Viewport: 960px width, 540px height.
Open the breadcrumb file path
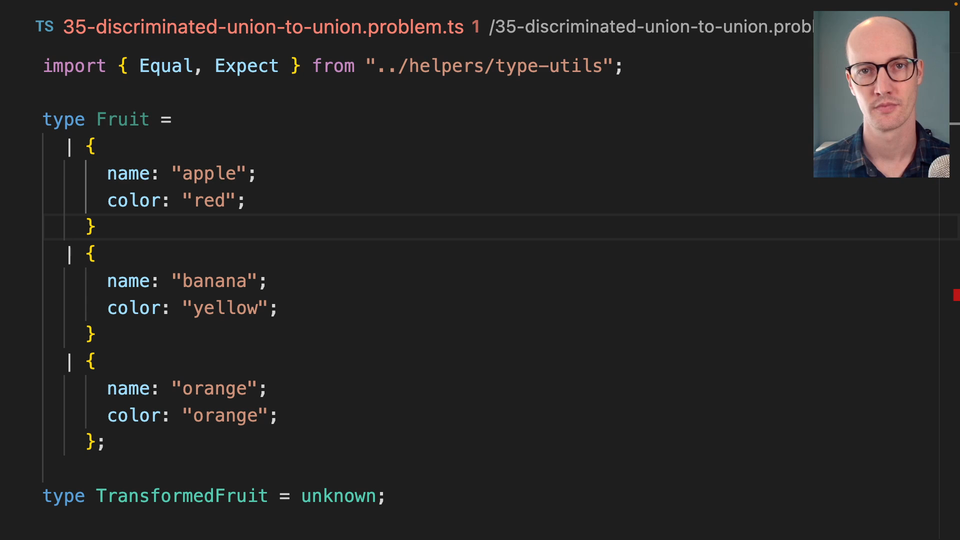pyautogui.click(x=650, y=27)
